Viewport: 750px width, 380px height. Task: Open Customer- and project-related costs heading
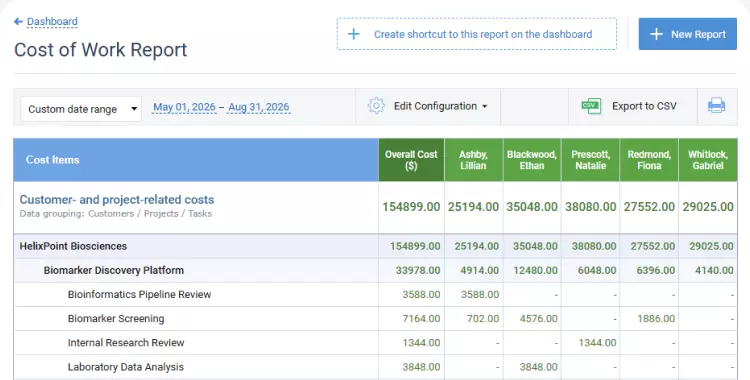tap(117, 200)
